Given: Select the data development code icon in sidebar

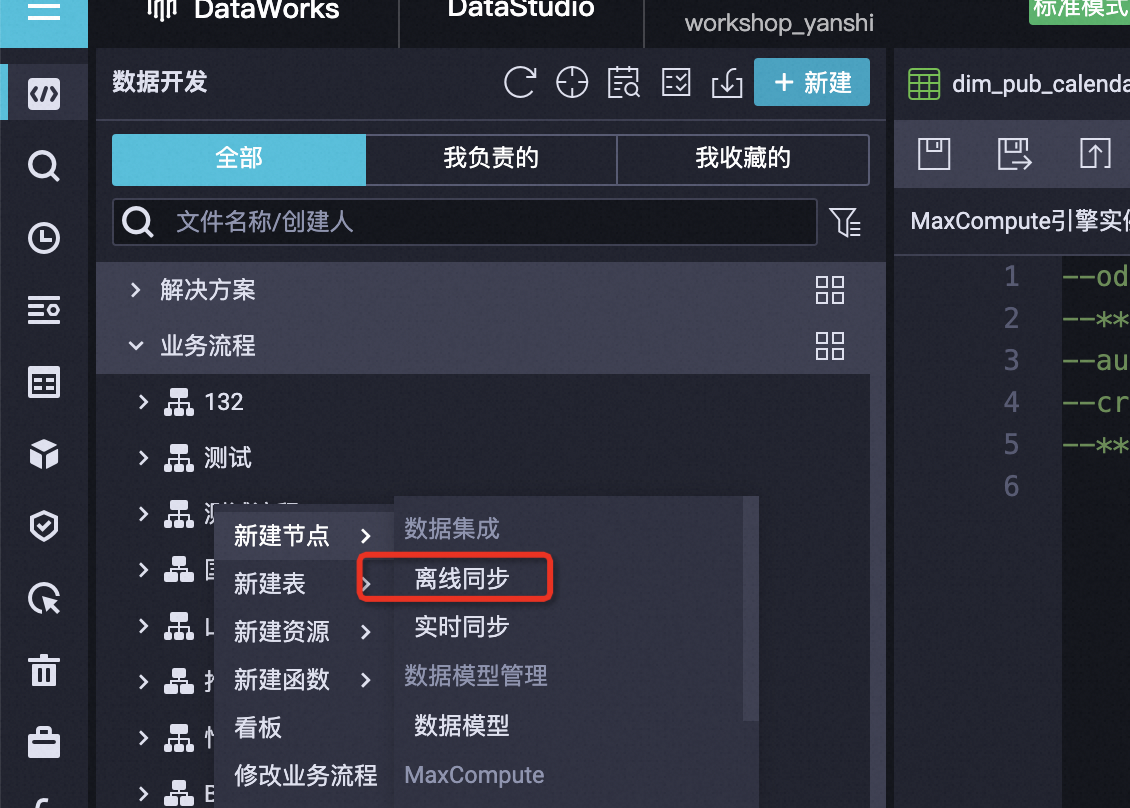Looking at the screenshot, I should [44, 94].
